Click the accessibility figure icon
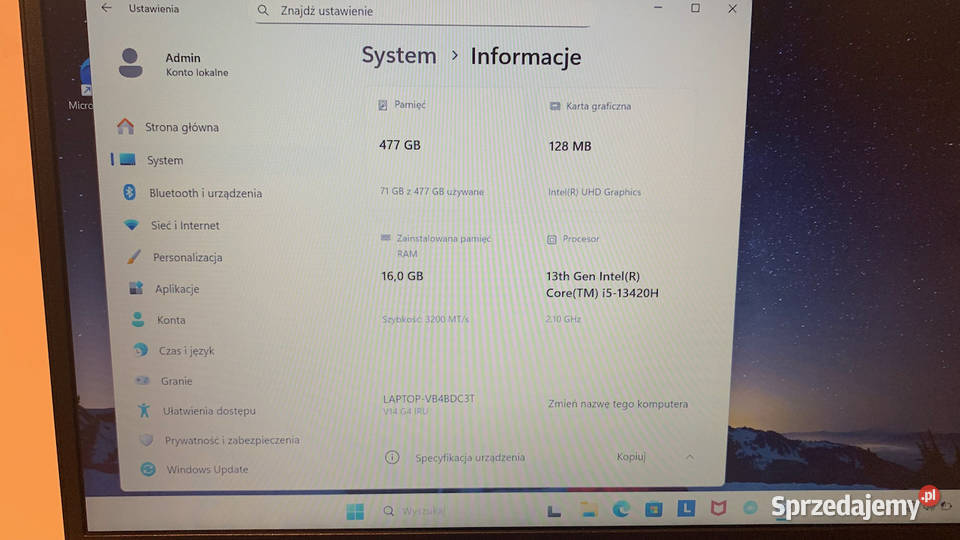The width and height of the screenshot is (960, 540). (144, 410)
